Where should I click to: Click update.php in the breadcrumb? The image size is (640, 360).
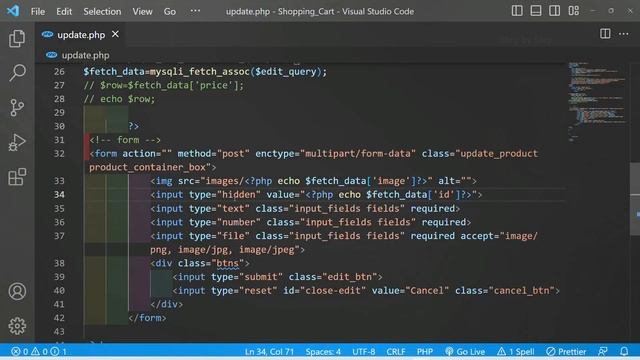click(x=85, y=55)
